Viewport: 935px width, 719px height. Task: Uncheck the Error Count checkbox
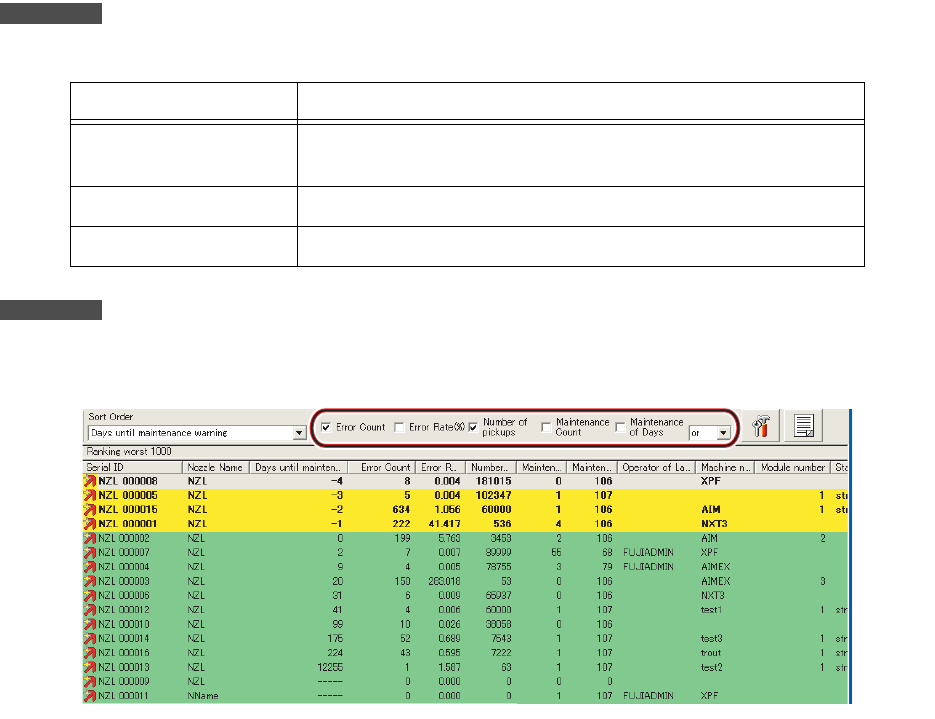[326, 428]
